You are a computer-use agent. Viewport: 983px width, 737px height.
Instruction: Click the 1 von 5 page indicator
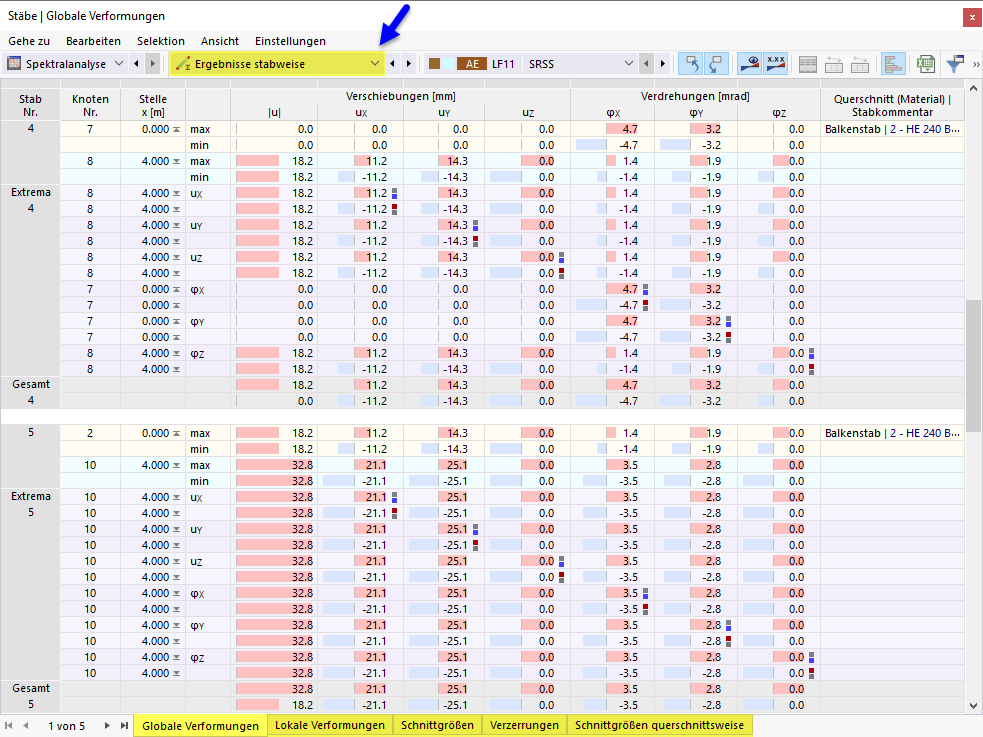click(66, 726)
